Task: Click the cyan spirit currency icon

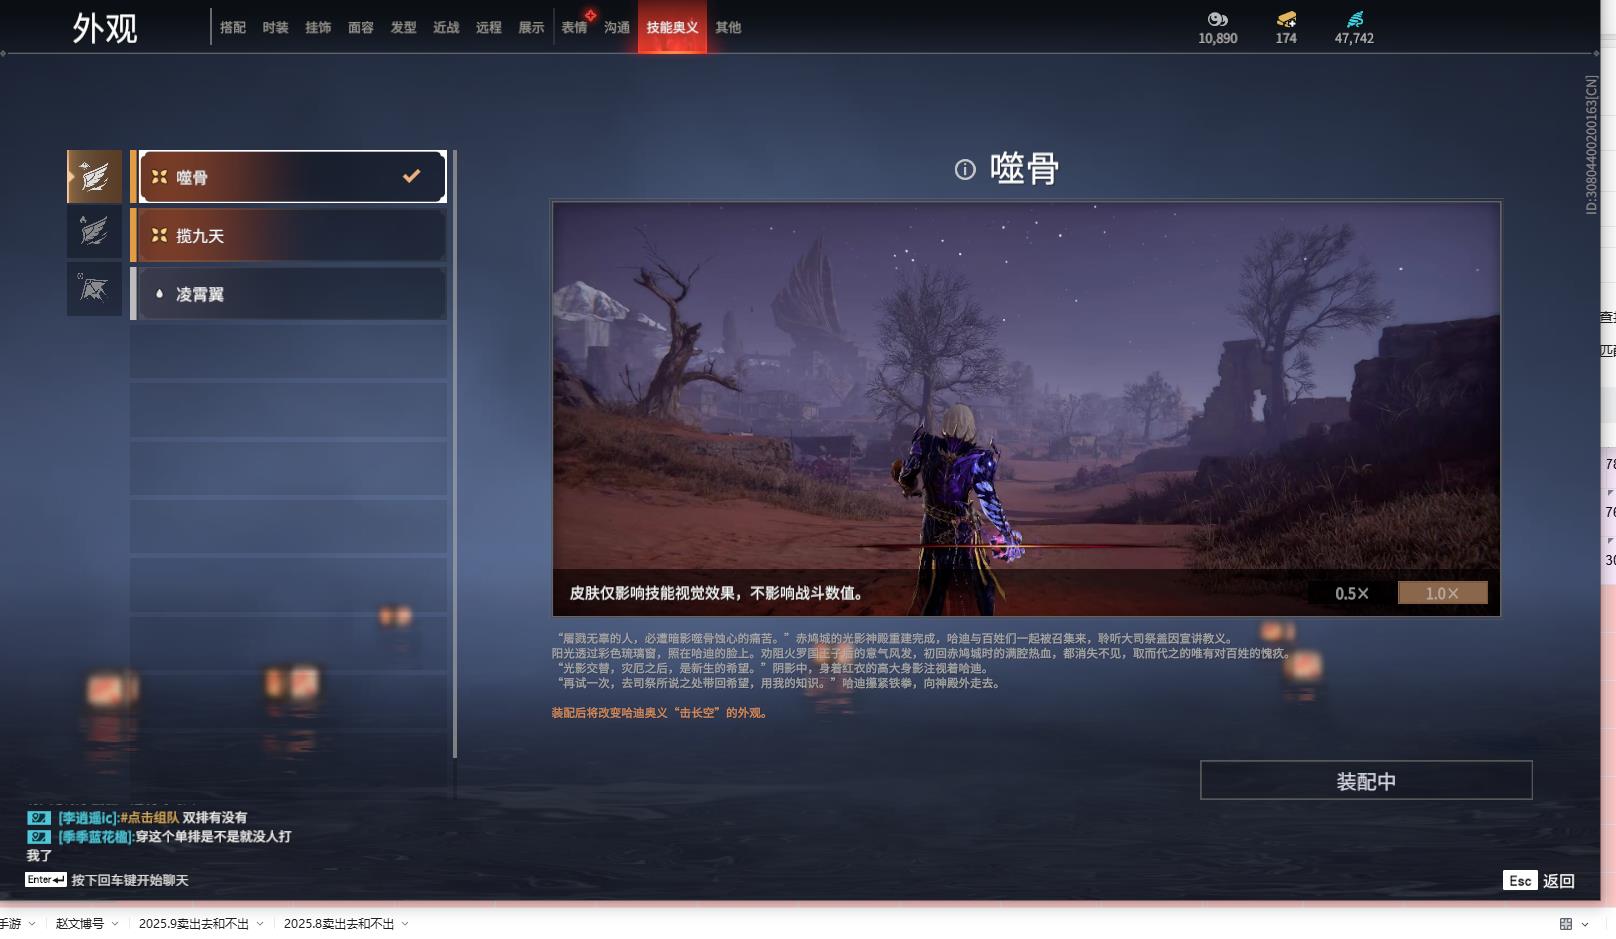Action: tap(1354, 19)
